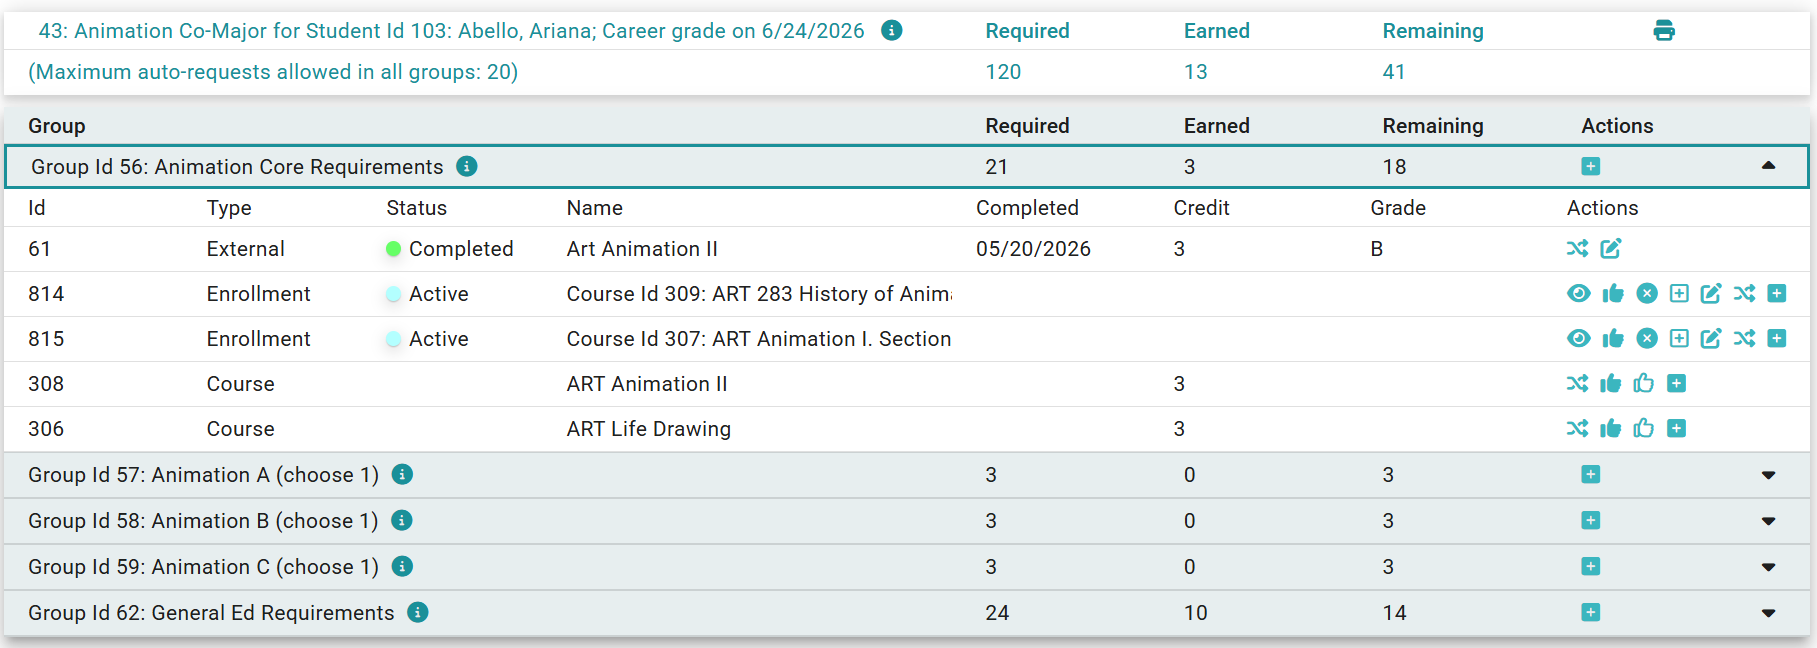Click Animation Co-Major title text
Image resolution: width=1817 pixels, height=648 pixels.
point(451,31)
